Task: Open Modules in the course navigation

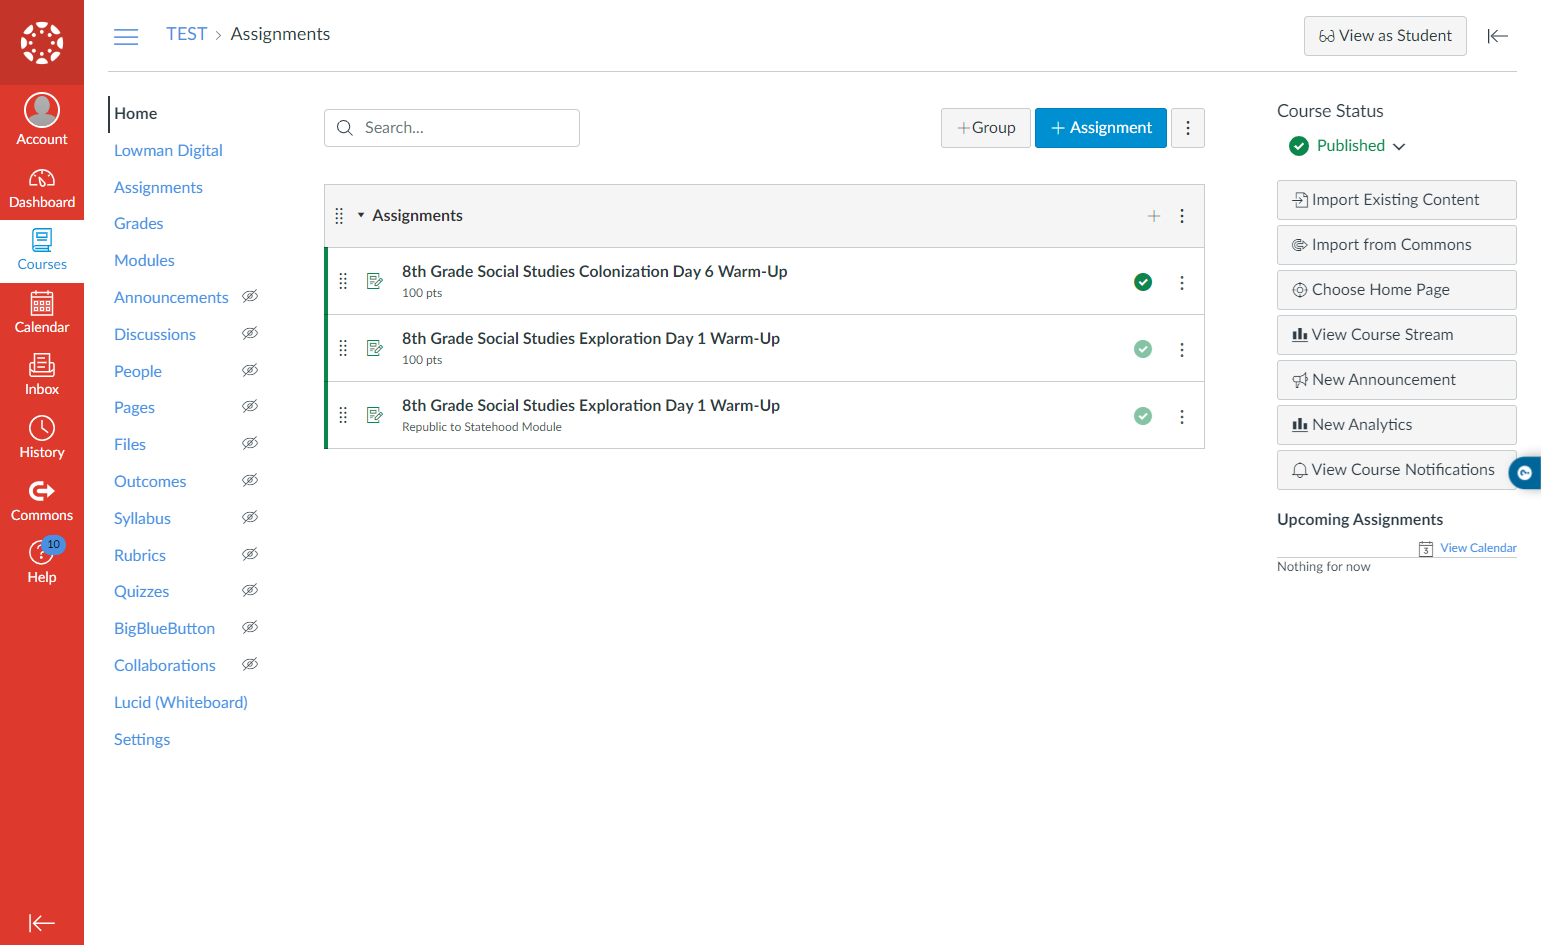Action: click(x=144, y=261)
